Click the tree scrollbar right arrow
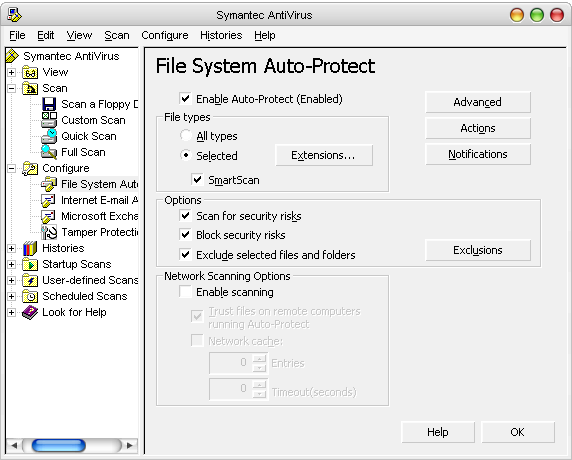 point(130,445)
